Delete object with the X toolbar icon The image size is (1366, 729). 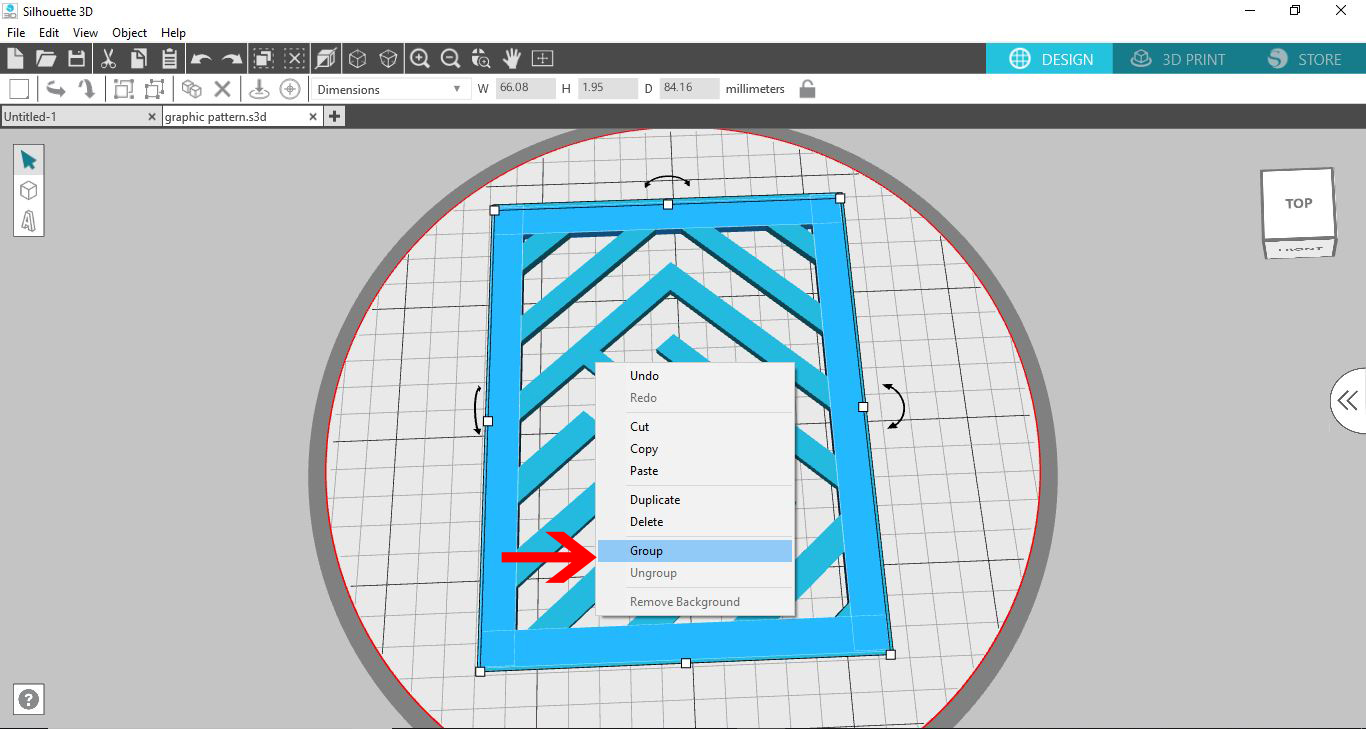222,89
